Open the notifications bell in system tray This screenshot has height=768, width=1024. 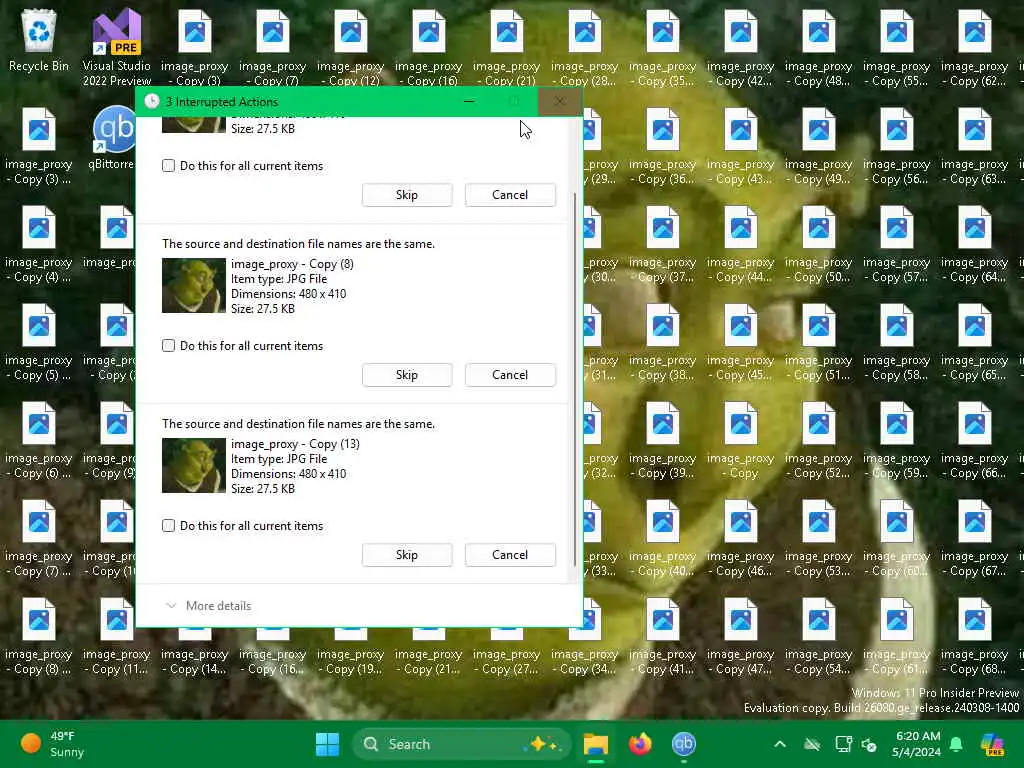(x=956, y=744)
